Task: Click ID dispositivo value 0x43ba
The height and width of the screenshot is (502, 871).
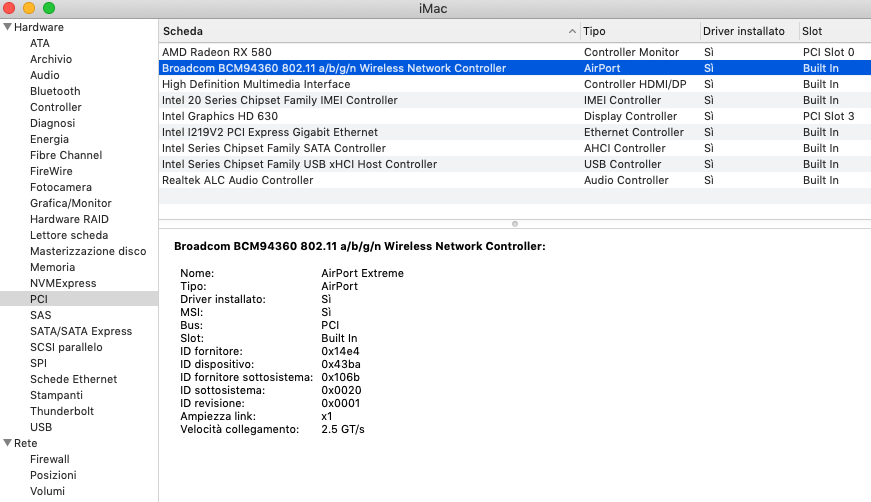Action: 341,364
